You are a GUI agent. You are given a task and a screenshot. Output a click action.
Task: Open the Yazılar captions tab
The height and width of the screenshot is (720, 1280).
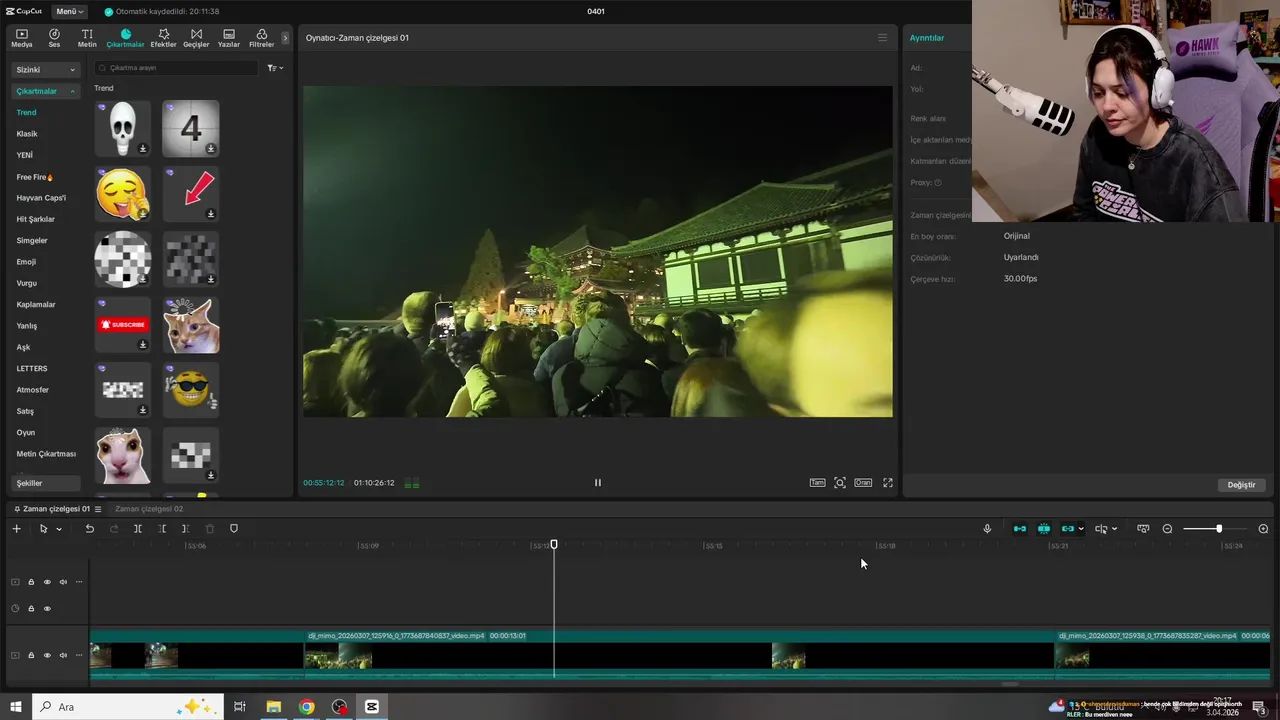229,38
